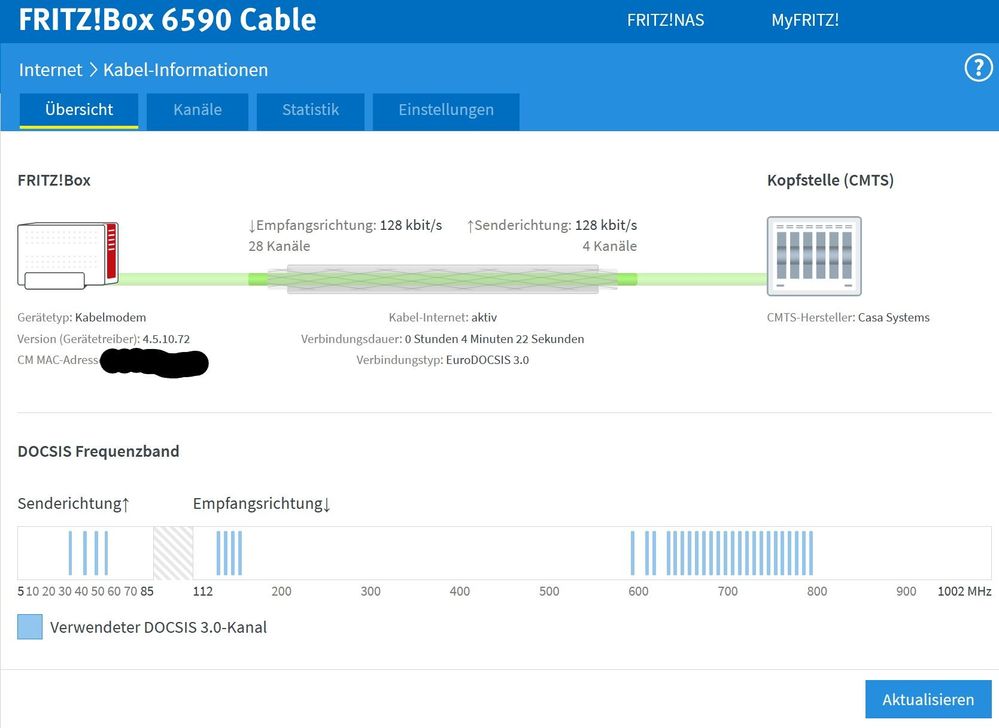This screenshot has height=728, width=999.
Task: Switch to the Übersicht tab
Action: (79, 110)
